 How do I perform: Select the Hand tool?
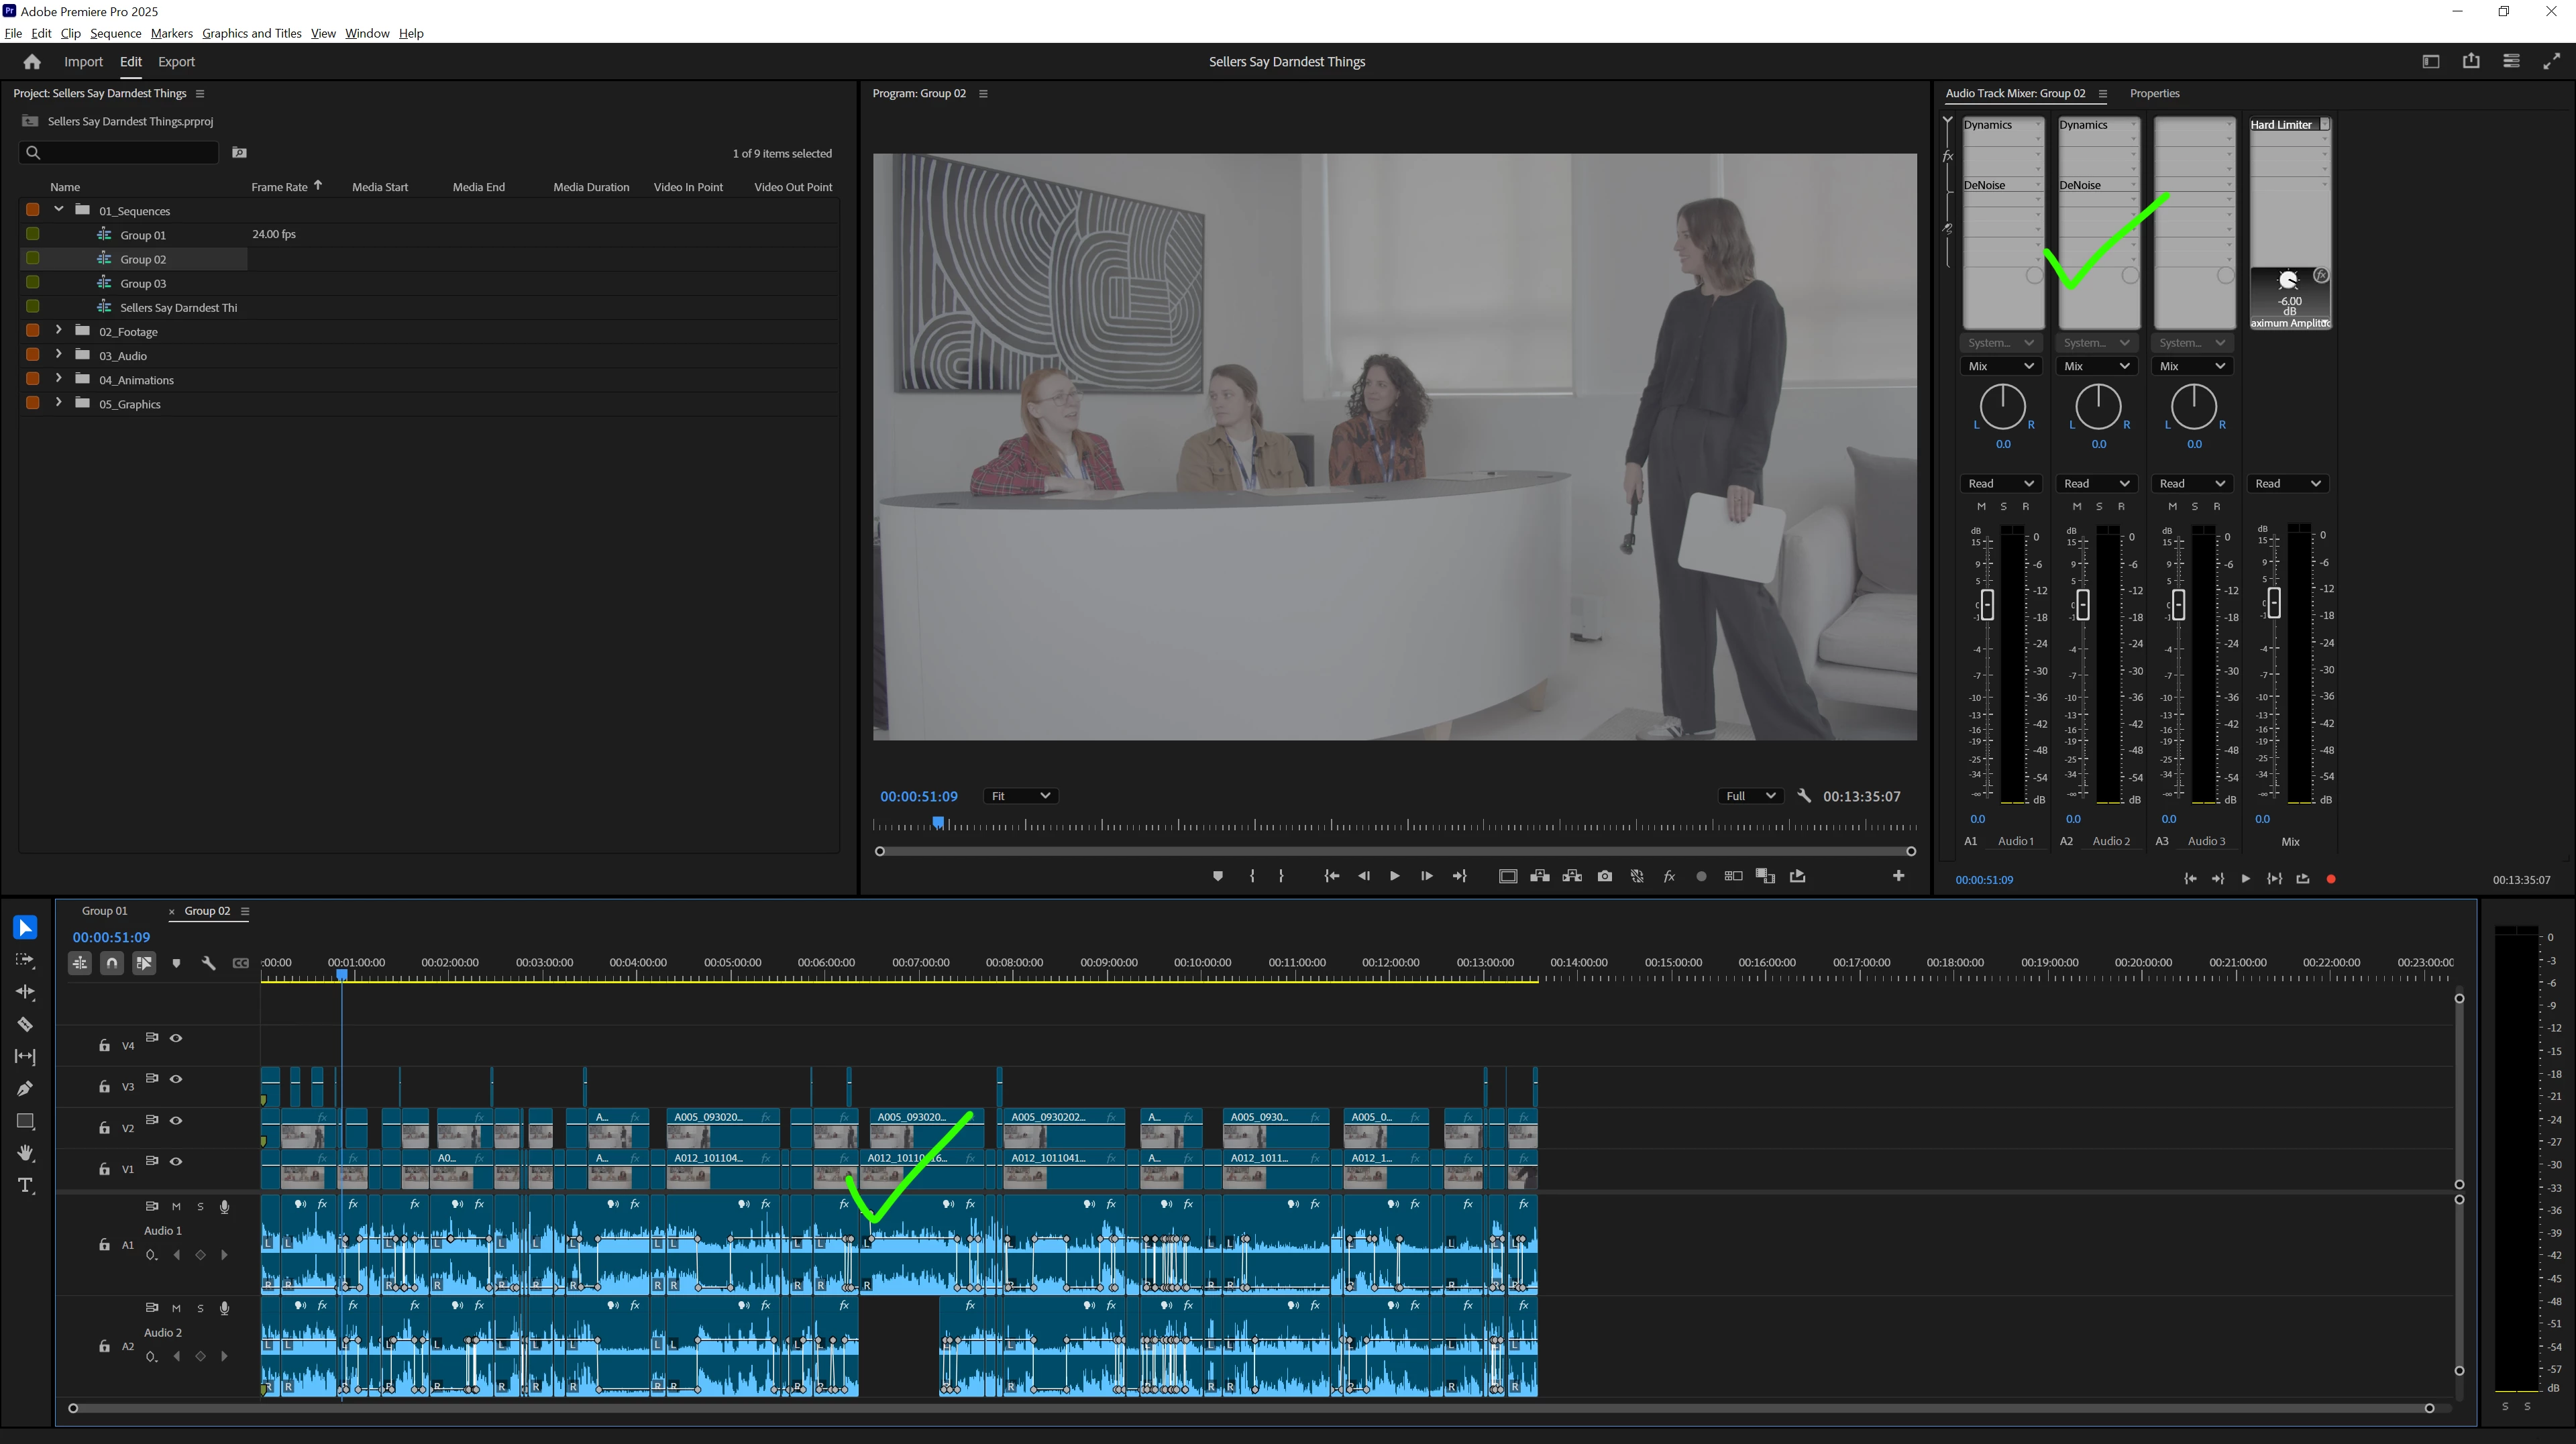pyautogui.click(x=25, y=1153)
